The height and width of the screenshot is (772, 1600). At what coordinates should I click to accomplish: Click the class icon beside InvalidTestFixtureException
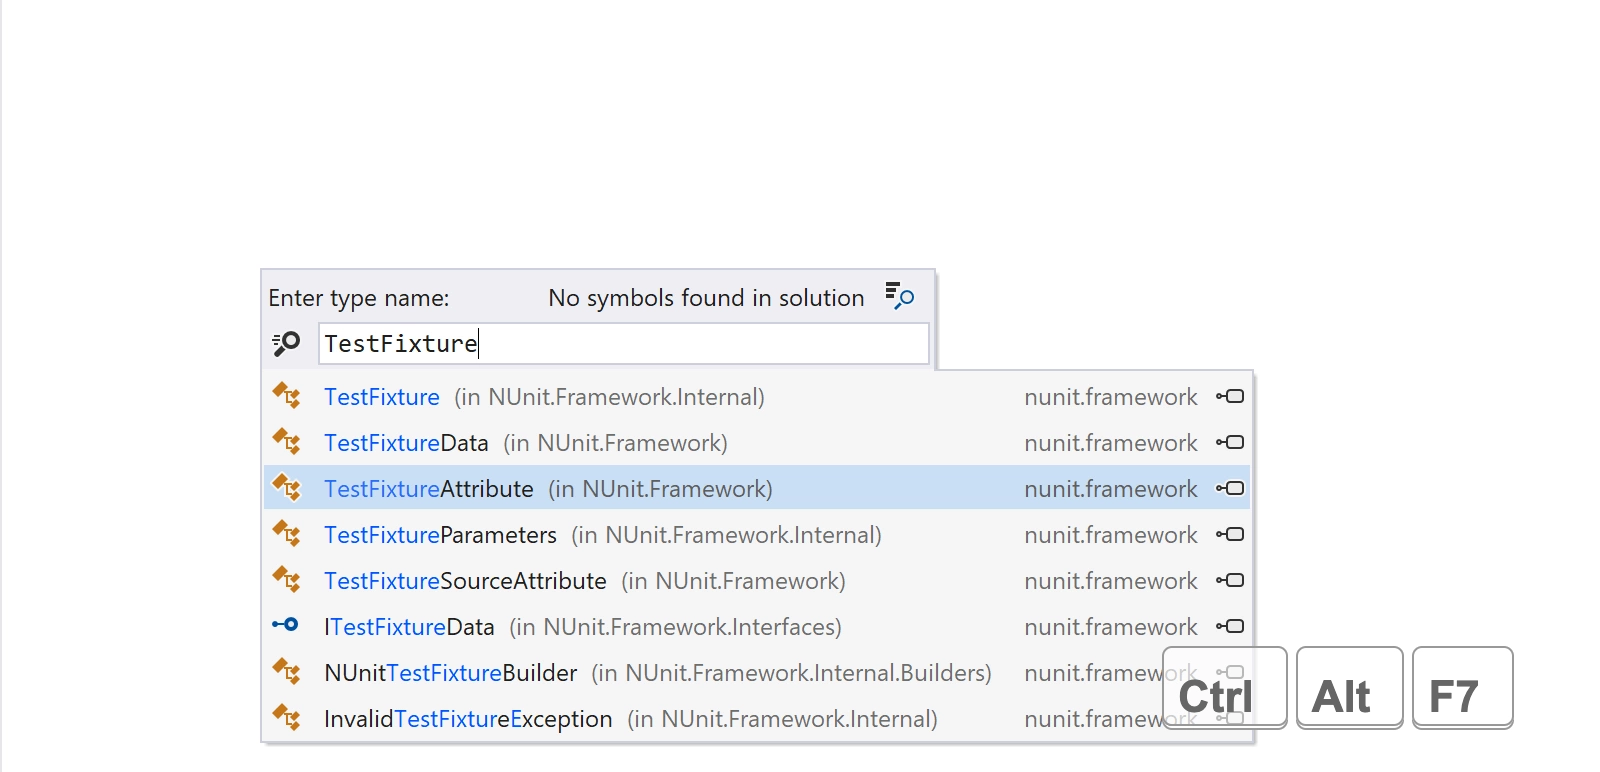coord(287,718)
